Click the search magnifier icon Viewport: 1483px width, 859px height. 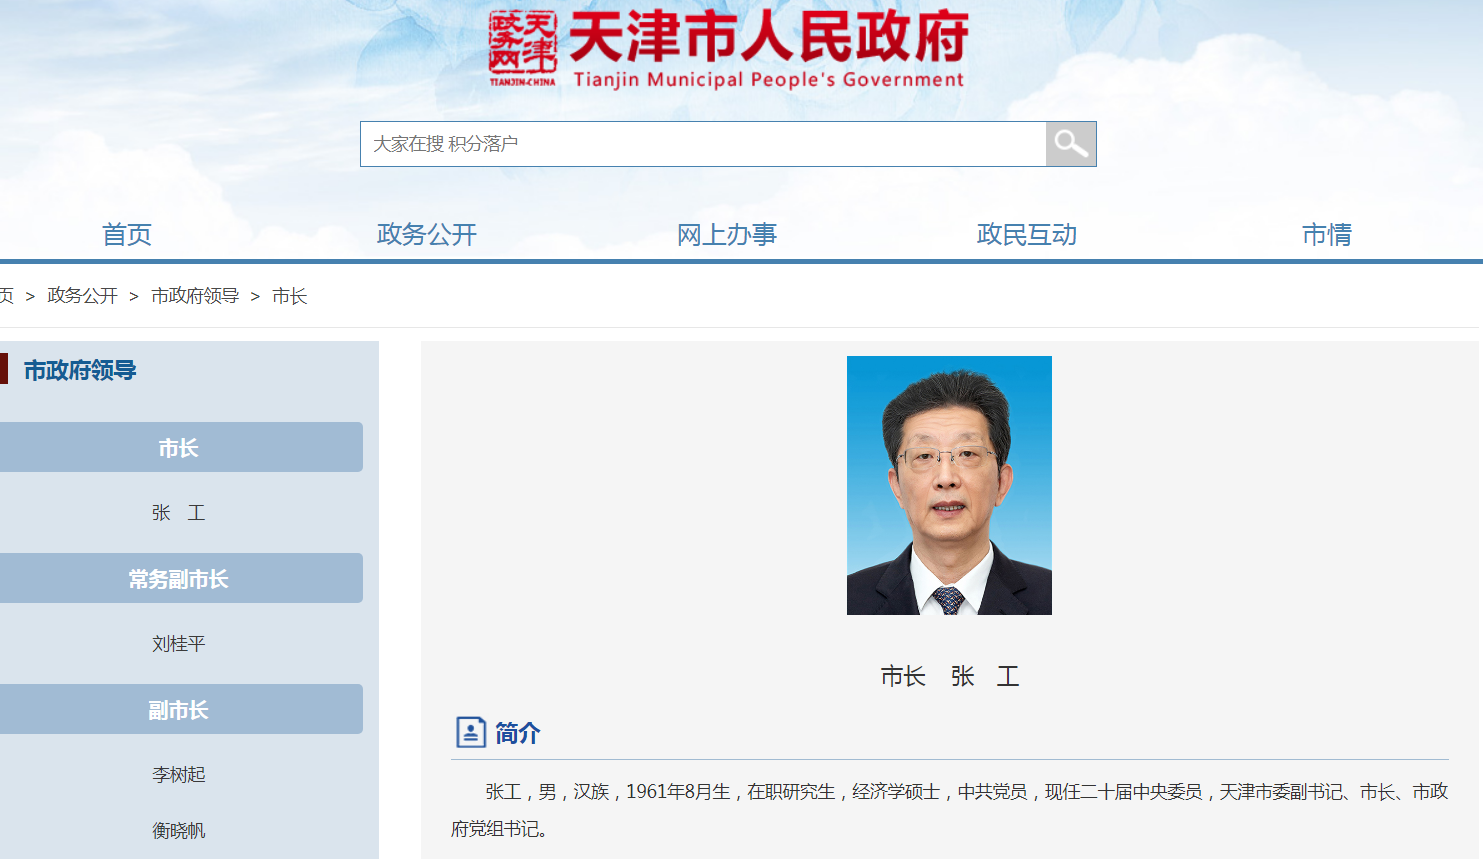coord(1069,143)
